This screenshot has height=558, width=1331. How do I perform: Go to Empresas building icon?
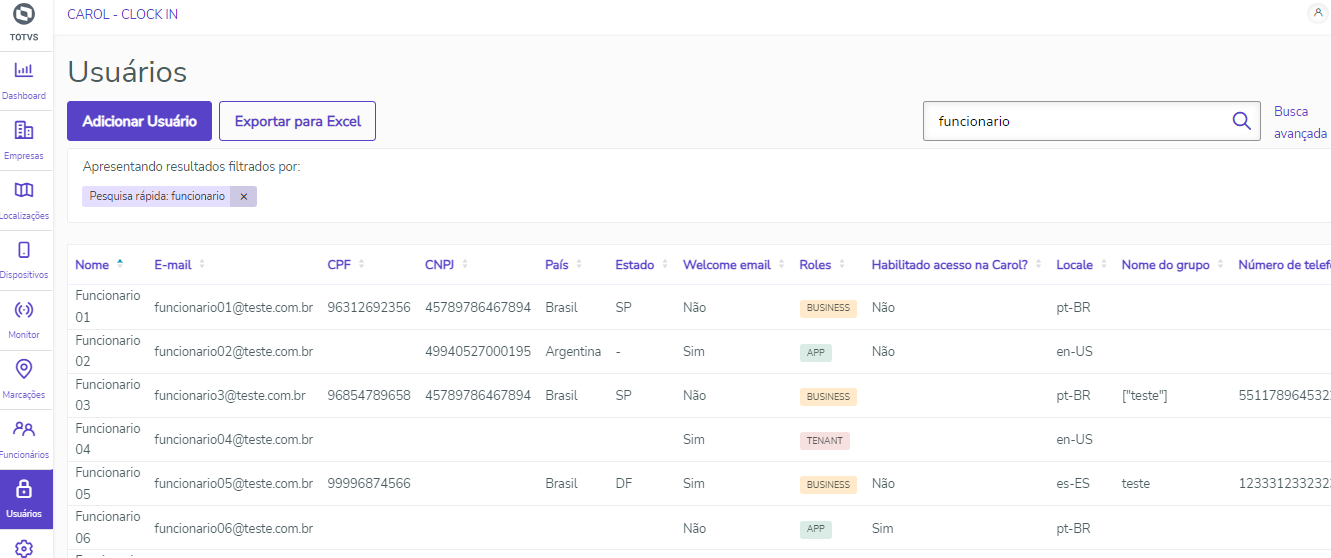click(24, 131)
